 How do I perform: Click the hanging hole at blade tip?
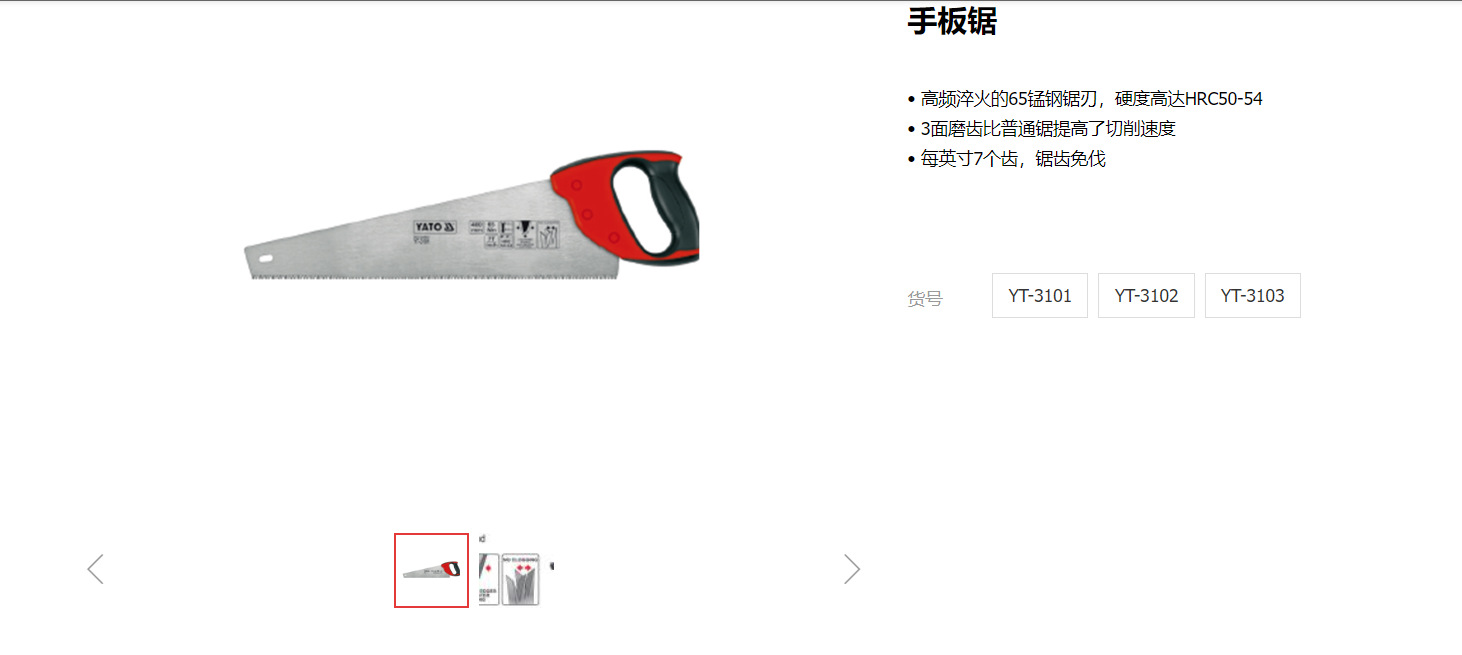[x=266, y=259]
